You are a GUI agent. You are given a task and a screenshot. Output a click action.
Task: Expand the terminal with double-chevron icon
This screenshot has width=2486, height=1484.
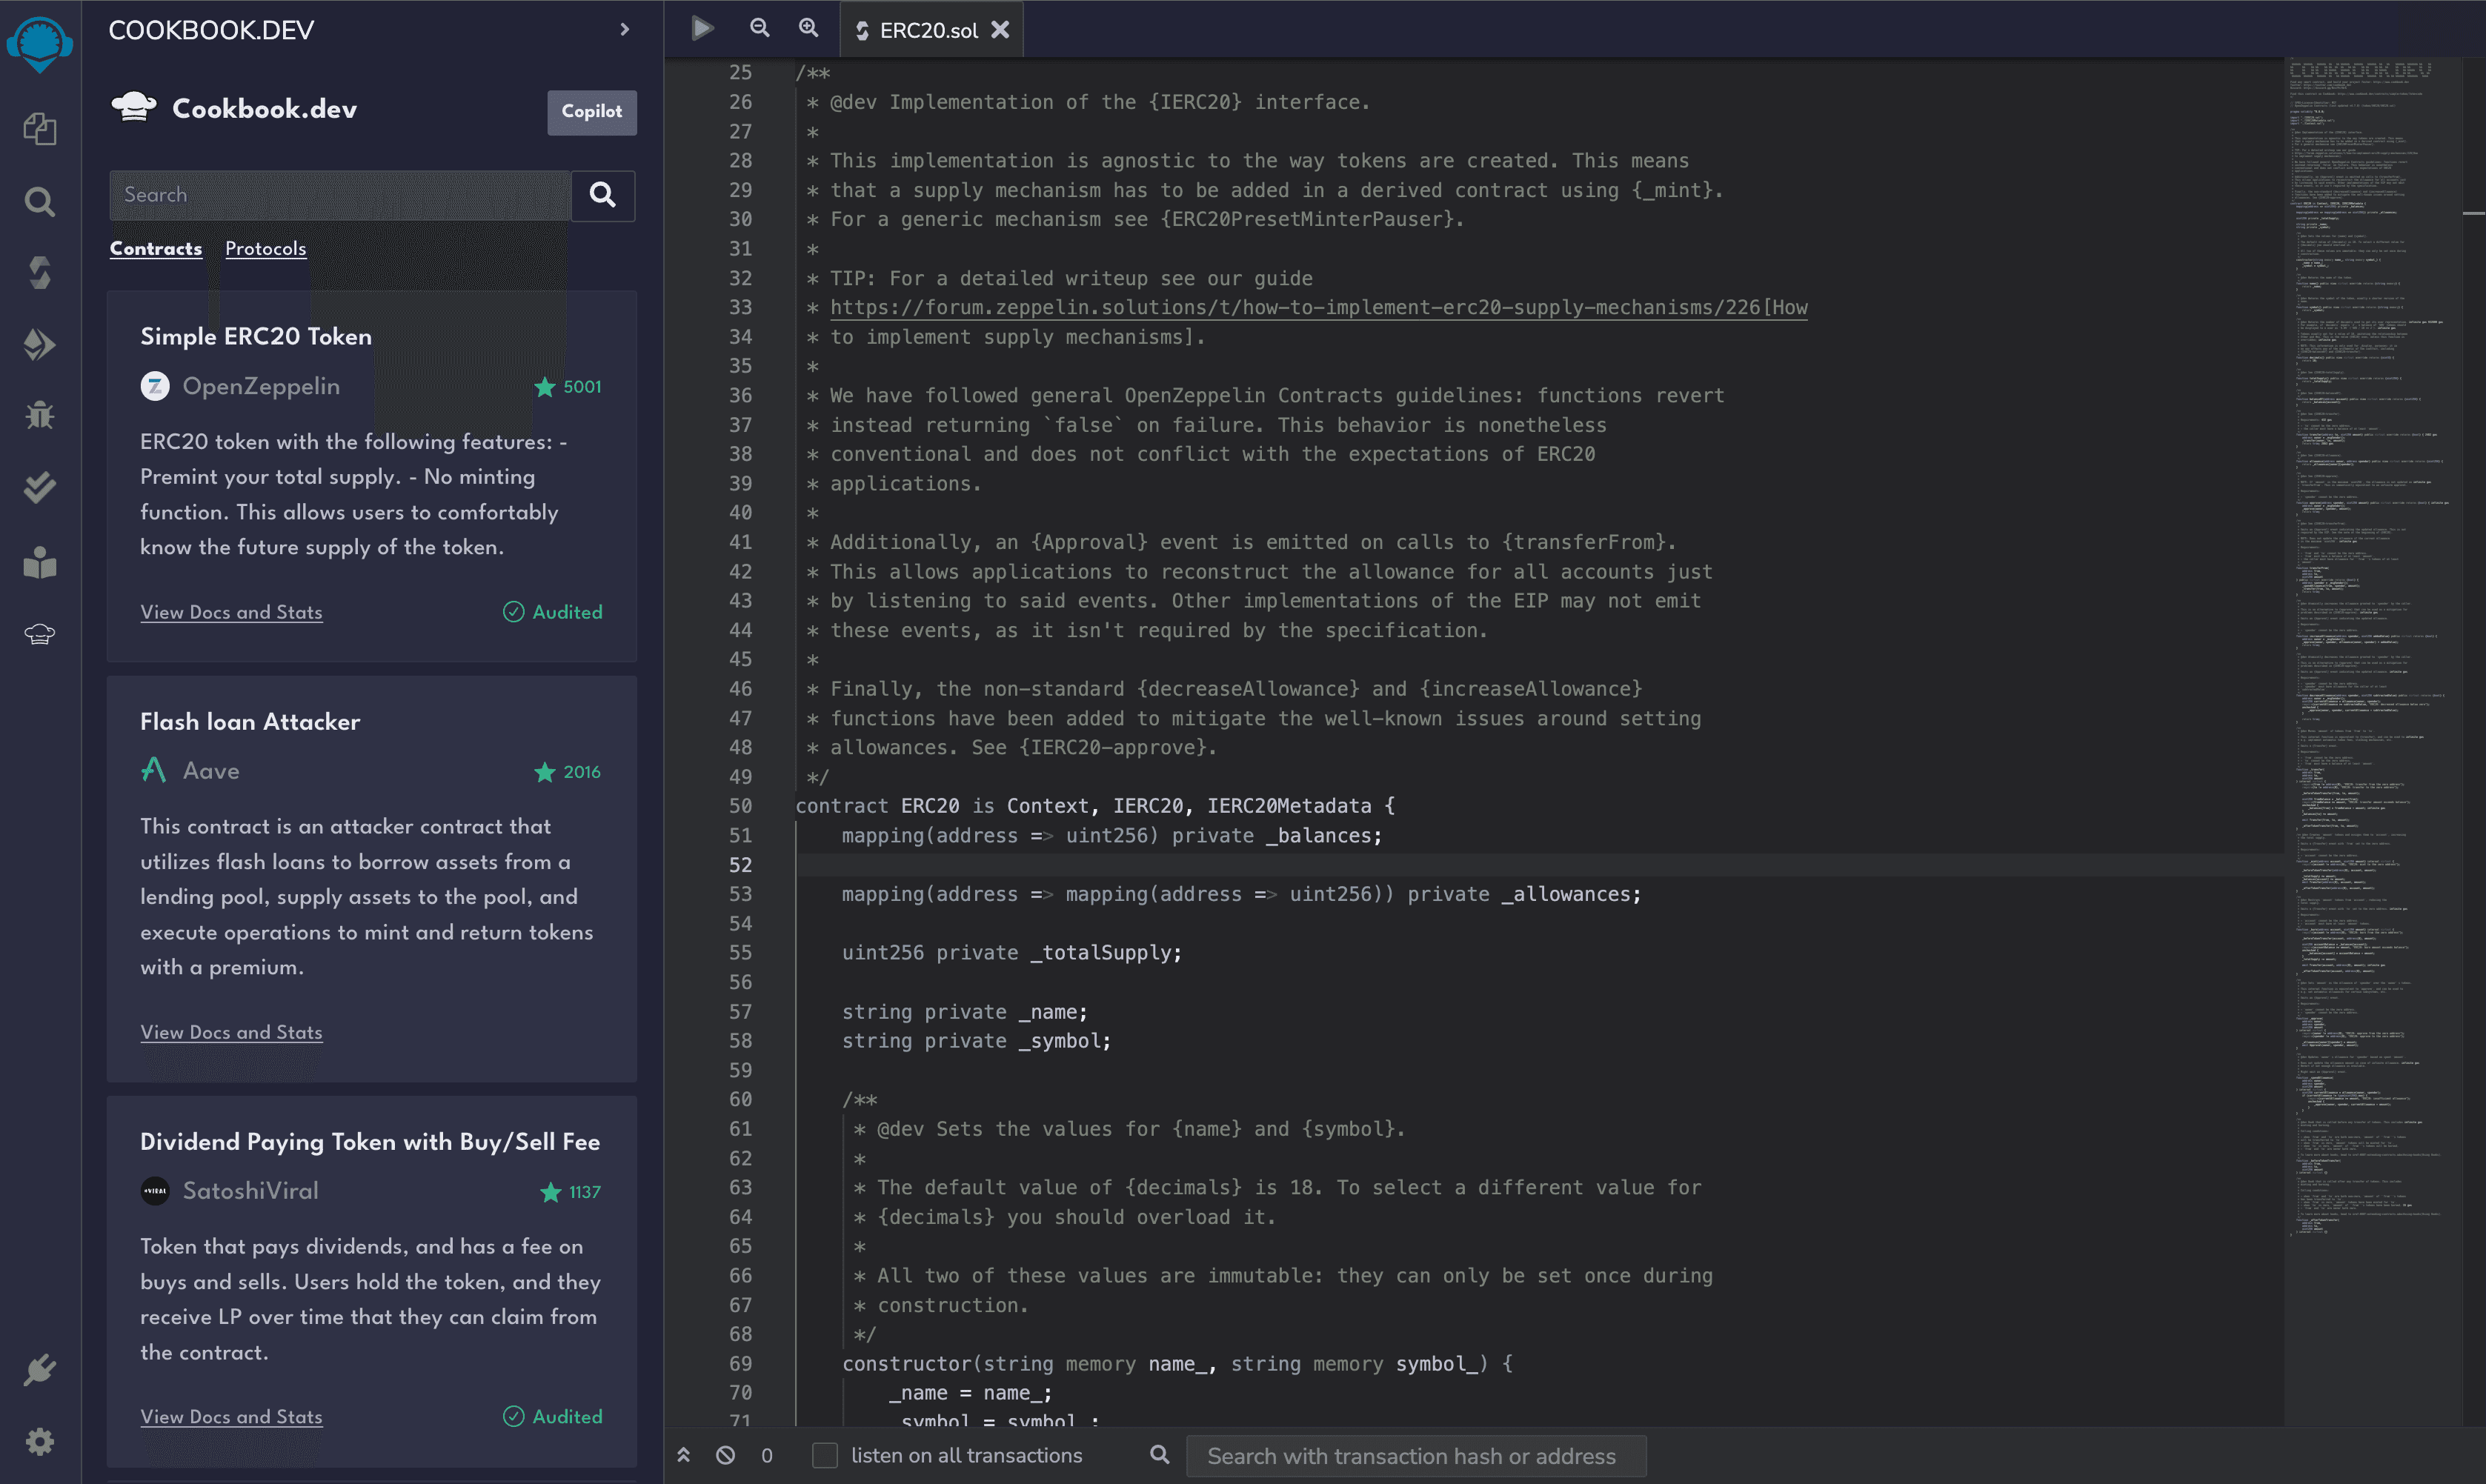click(x=684, y=1455)
